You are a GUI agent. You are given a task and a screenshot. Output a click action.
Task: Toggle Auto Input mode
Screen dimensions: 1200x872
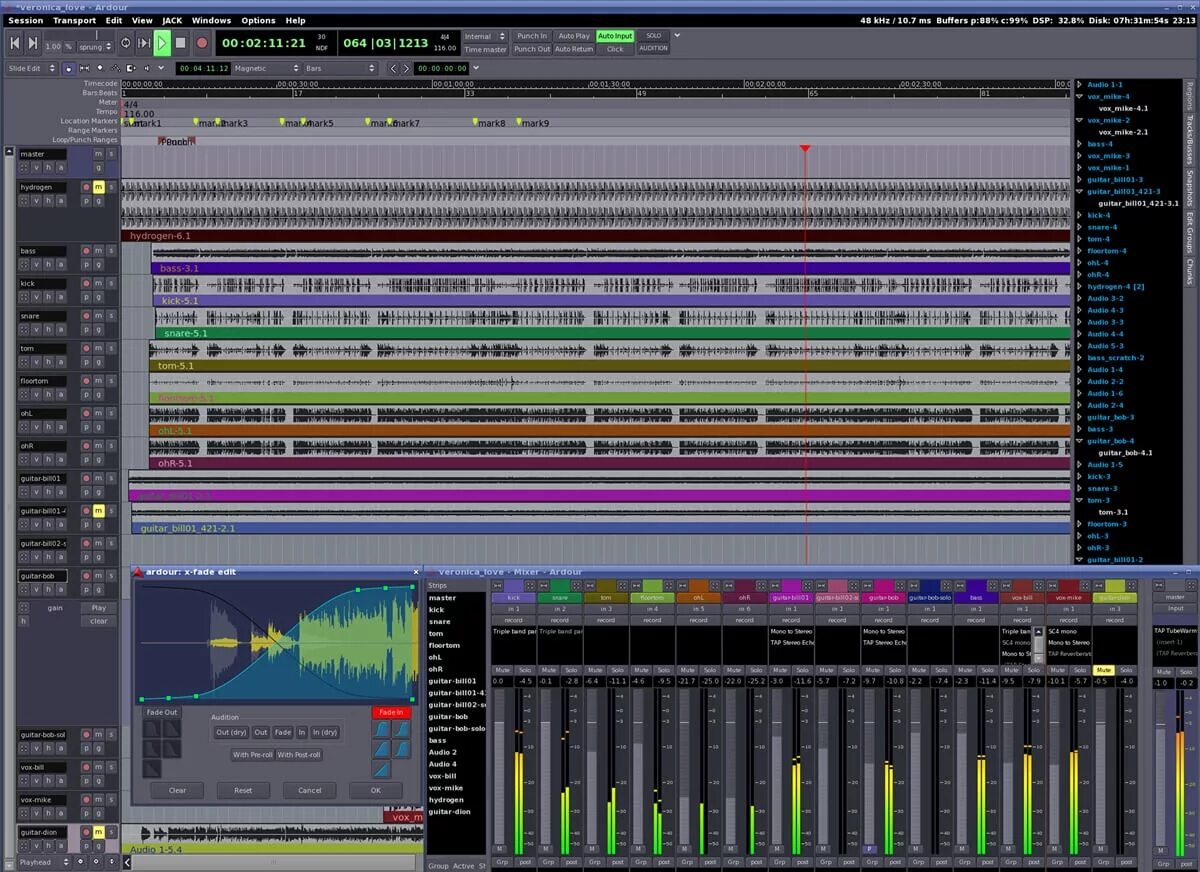[615, 36]
